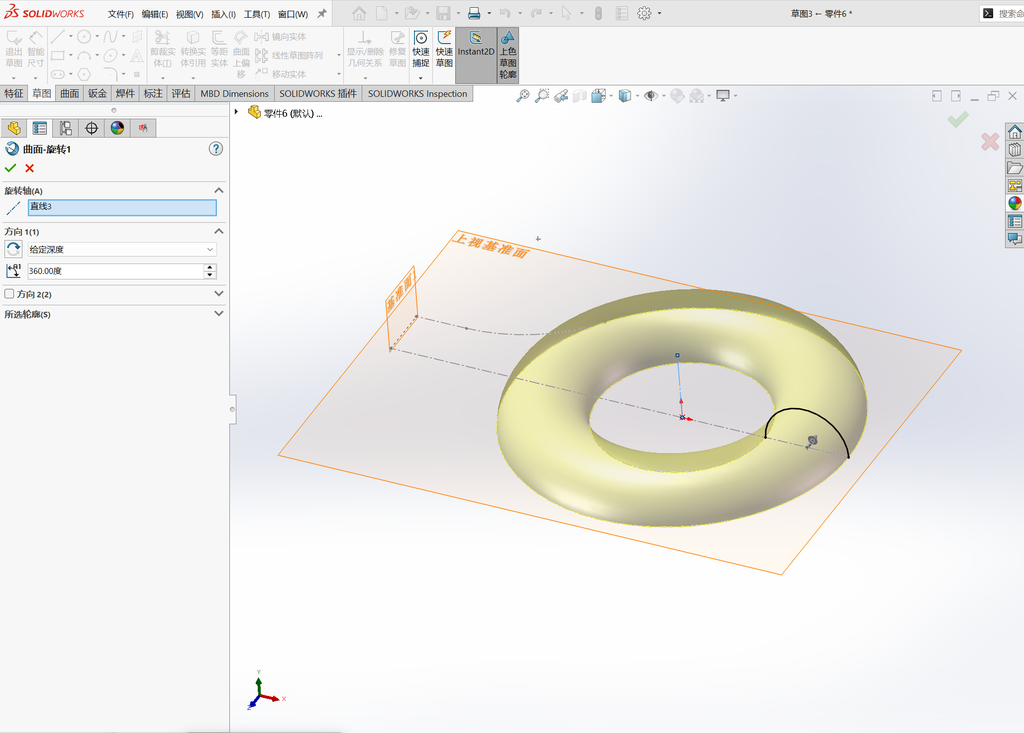Click 直线3 rotation axis selection box

coord(122,208)
